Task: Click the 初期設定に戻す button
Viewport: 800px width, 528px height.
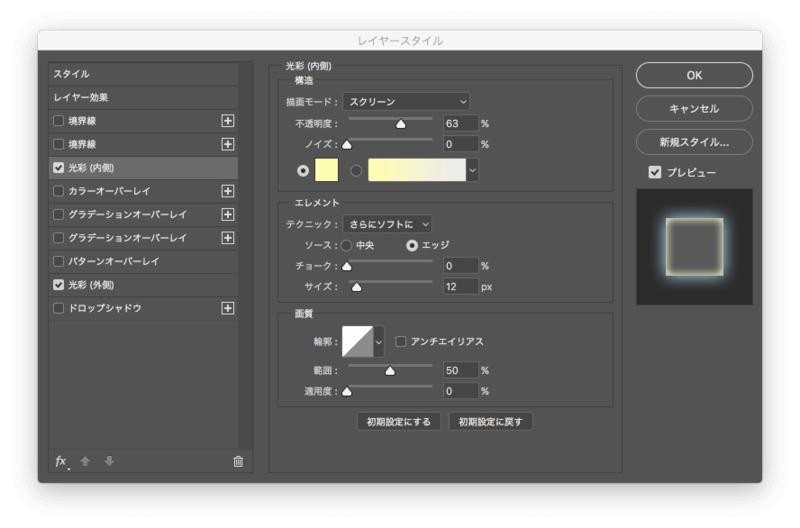Action: pyautogui.click(x=491, y=422)
